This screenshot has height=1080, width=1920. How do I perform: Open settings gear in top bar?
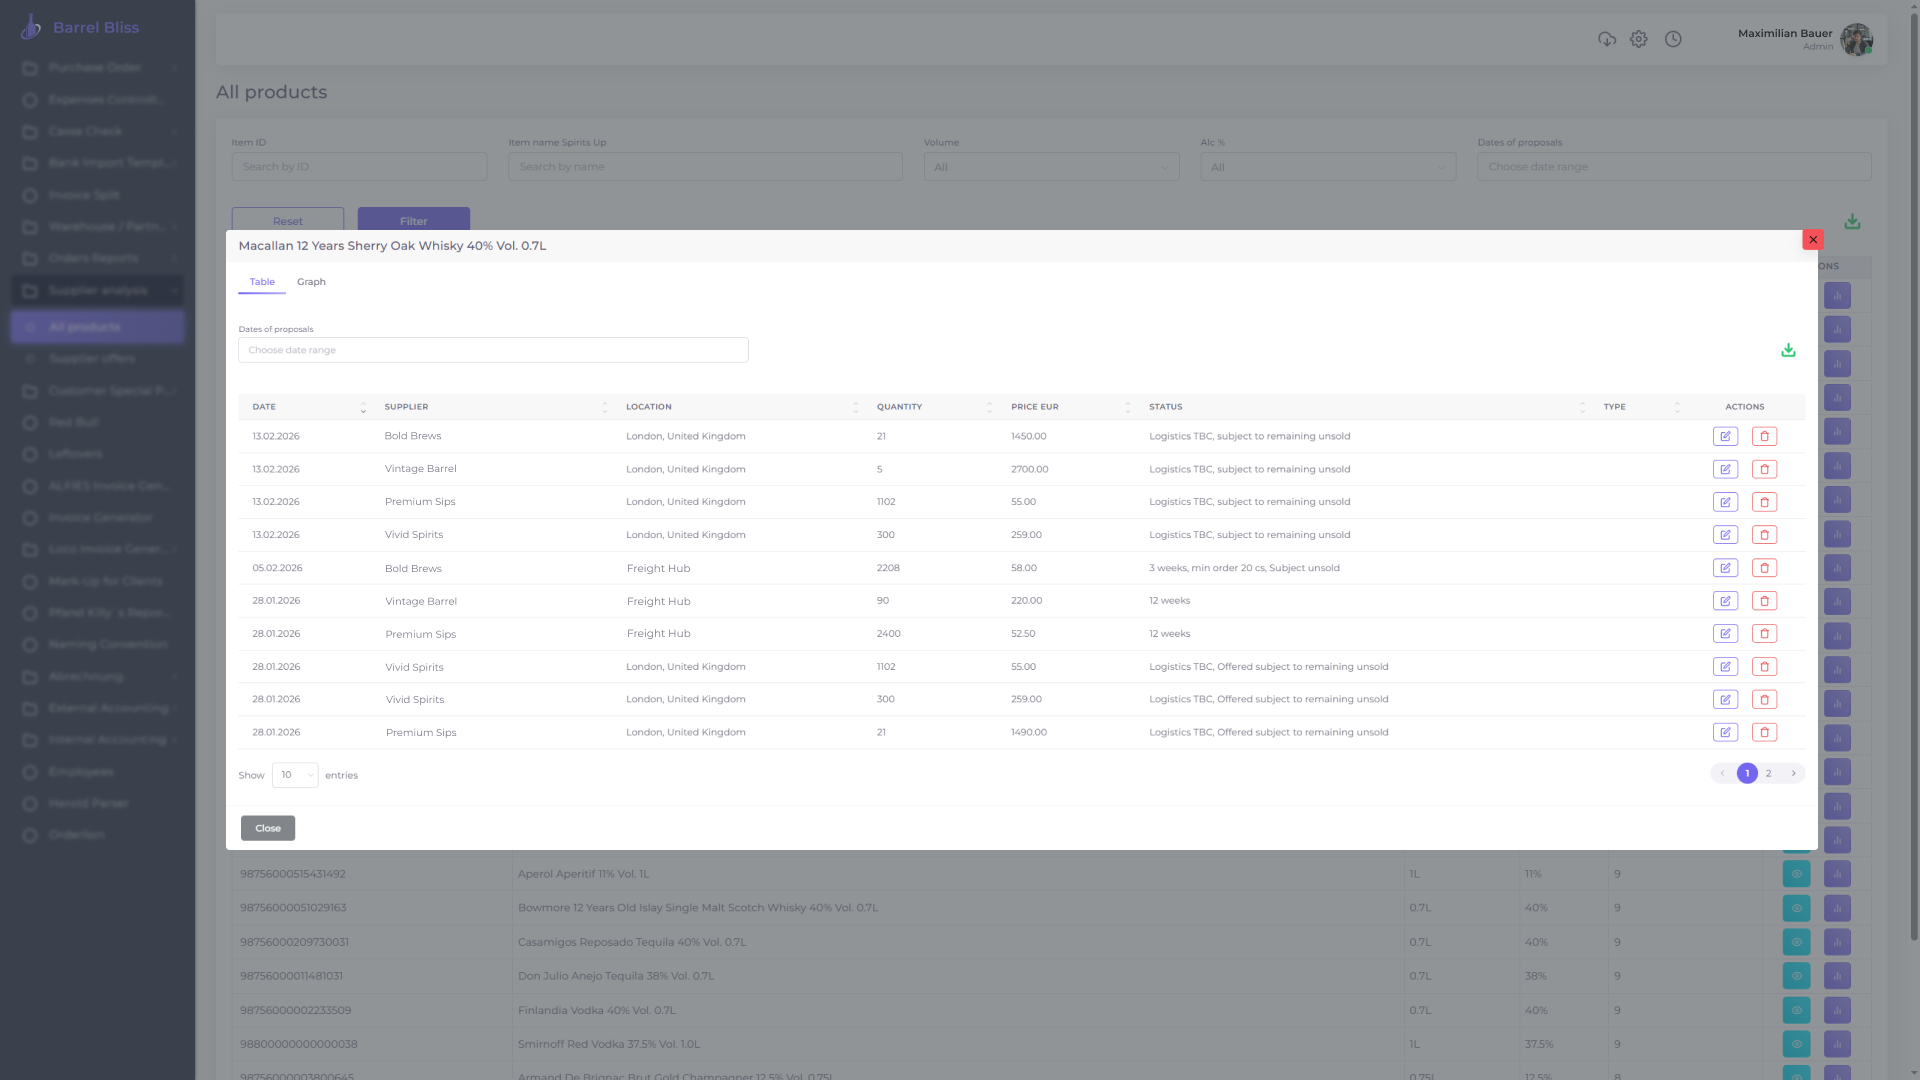(1638, 39)
